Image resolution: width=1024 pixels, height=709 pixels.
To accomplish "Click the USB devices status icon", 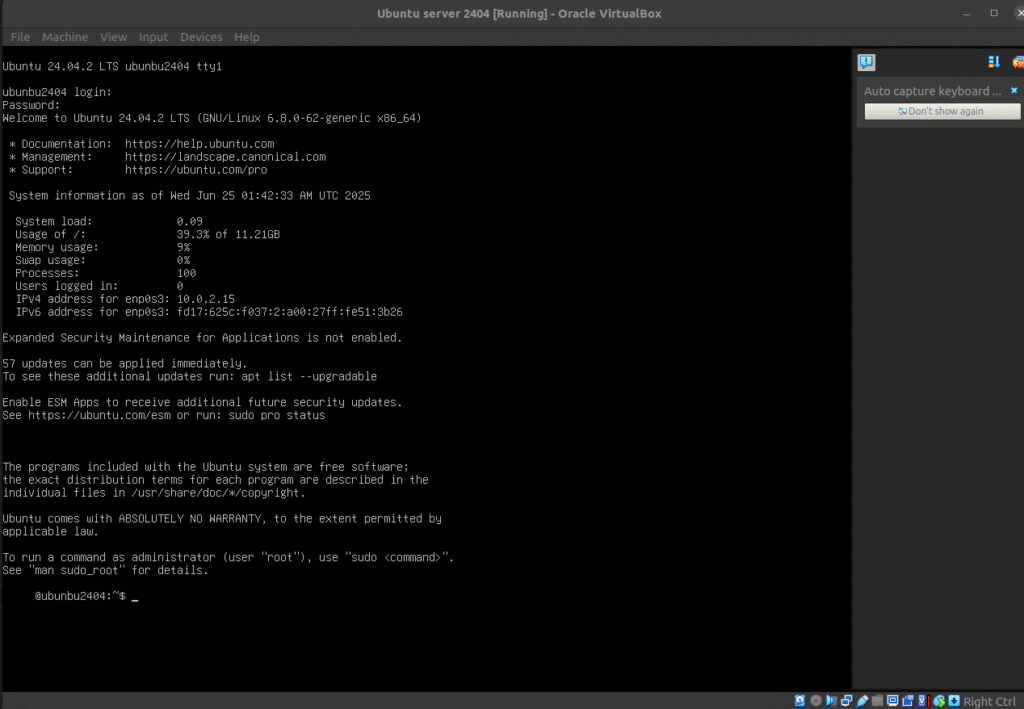I will (x=862, y=701).
